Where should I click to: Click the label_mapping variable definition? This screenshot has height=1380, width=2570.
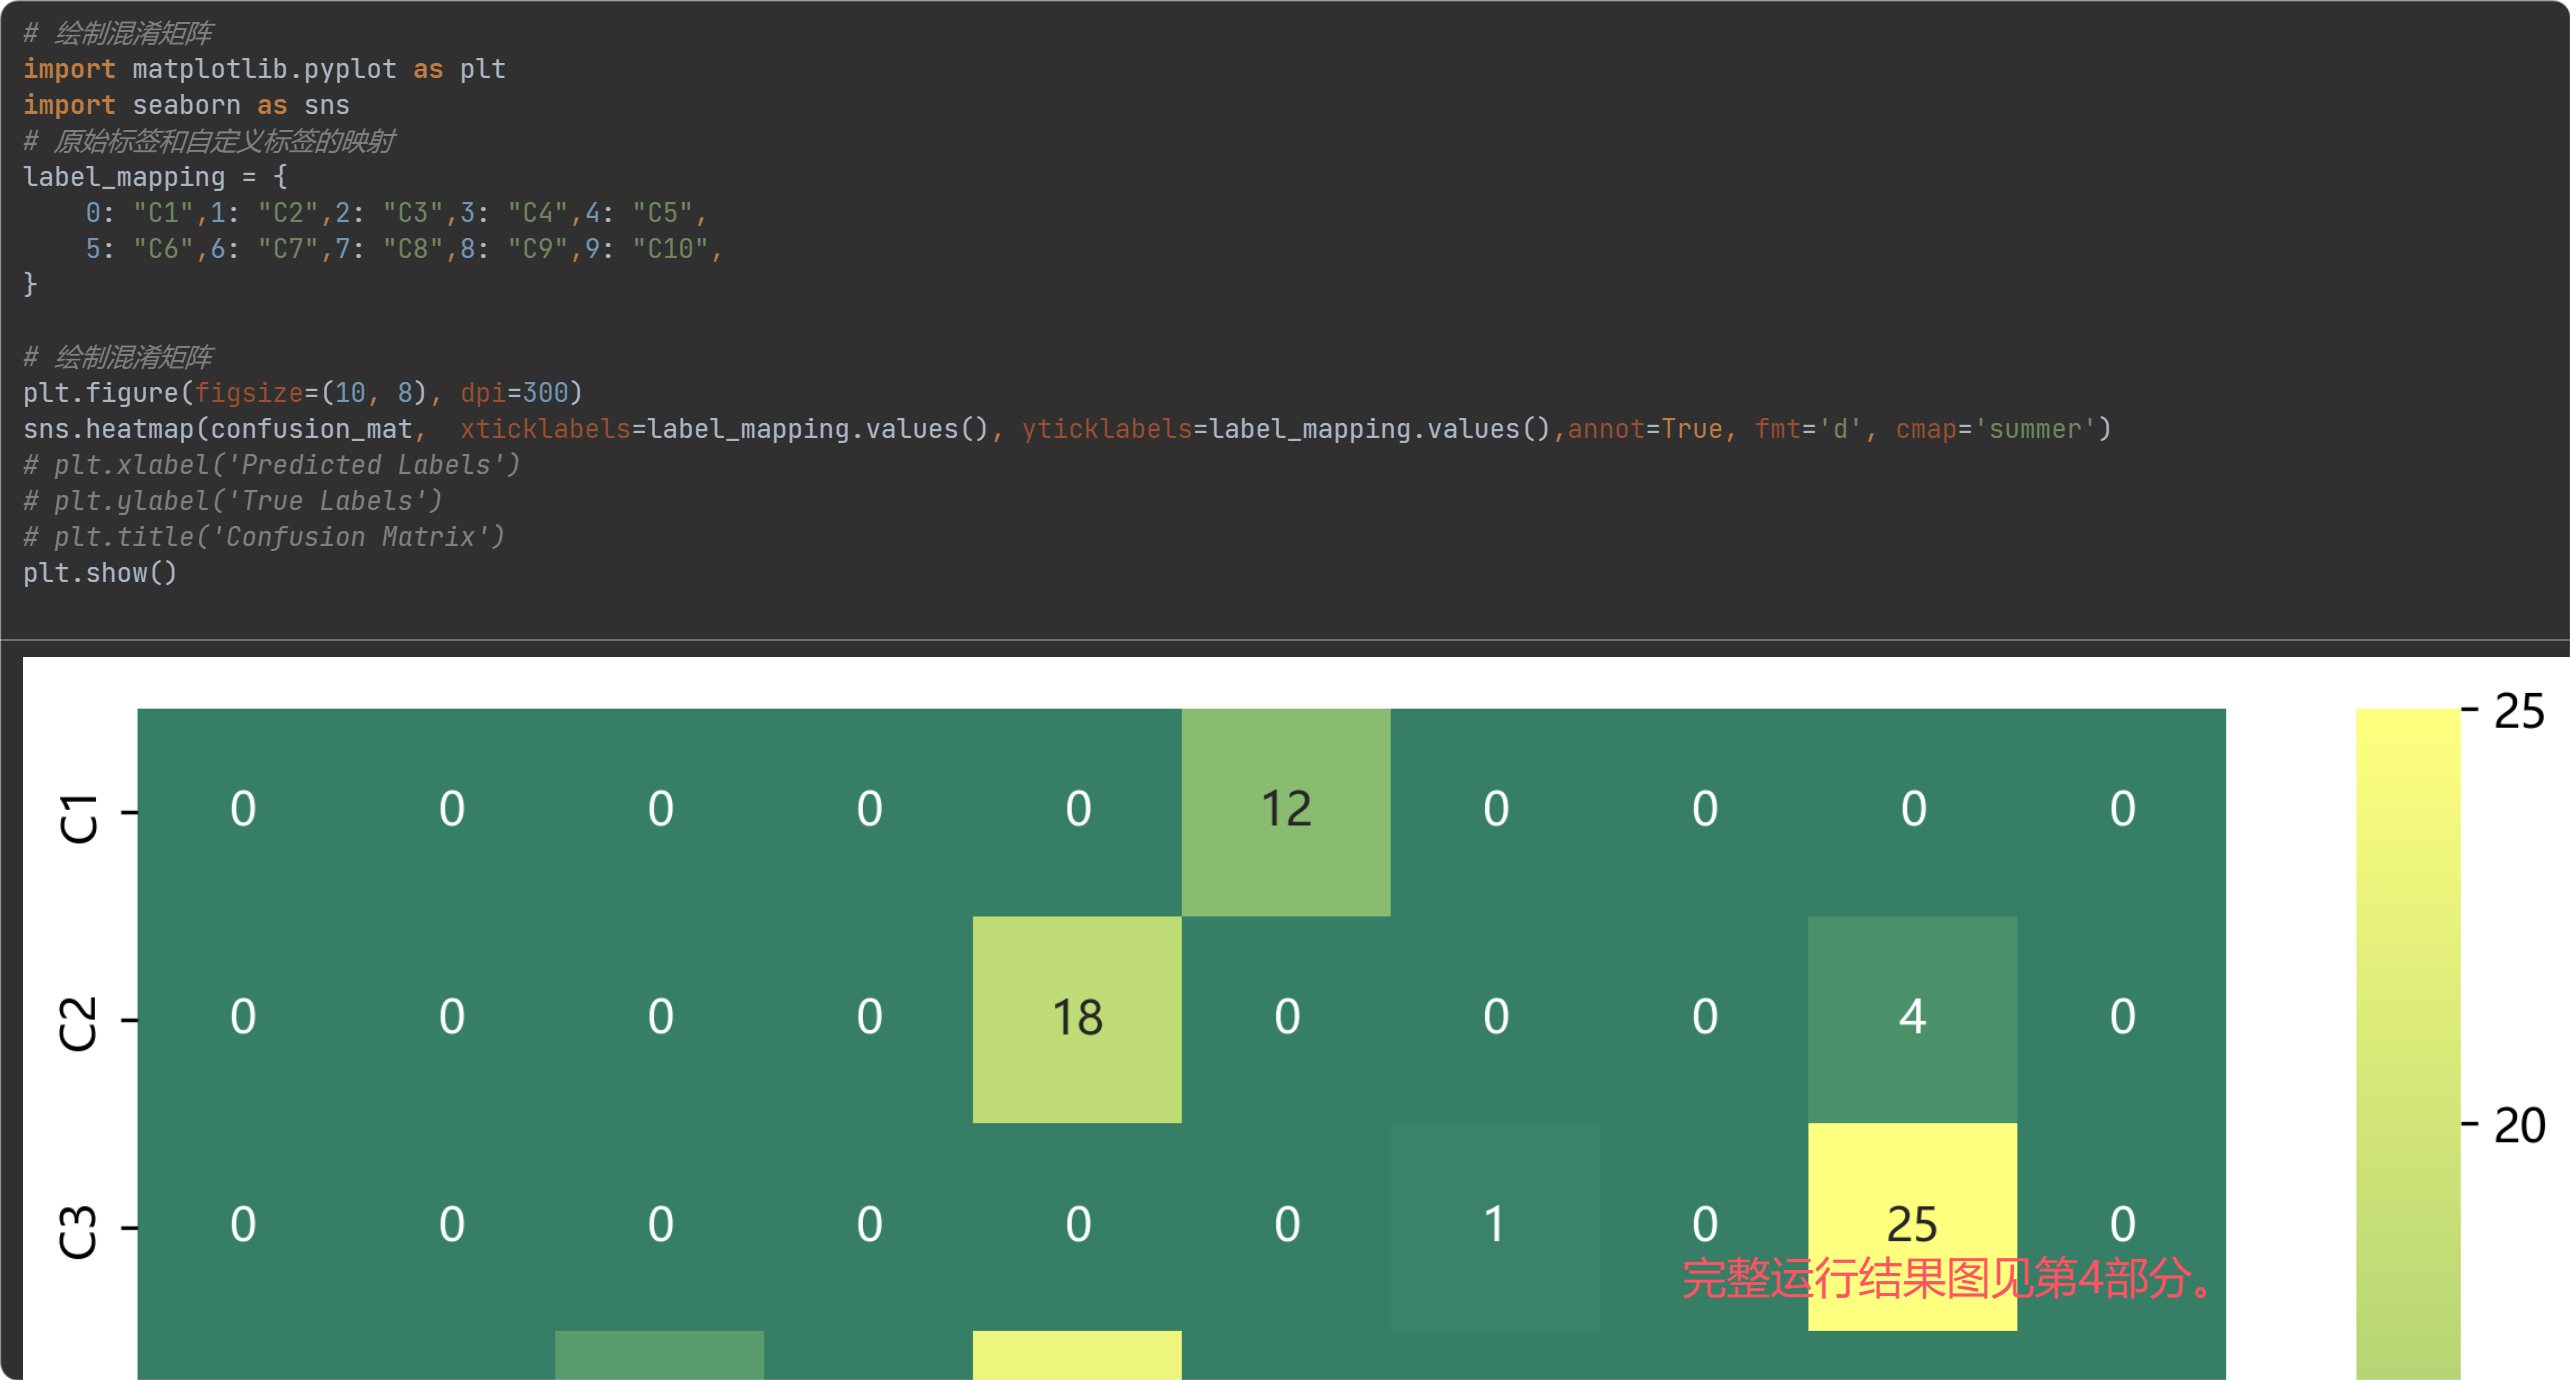[124, 177]
